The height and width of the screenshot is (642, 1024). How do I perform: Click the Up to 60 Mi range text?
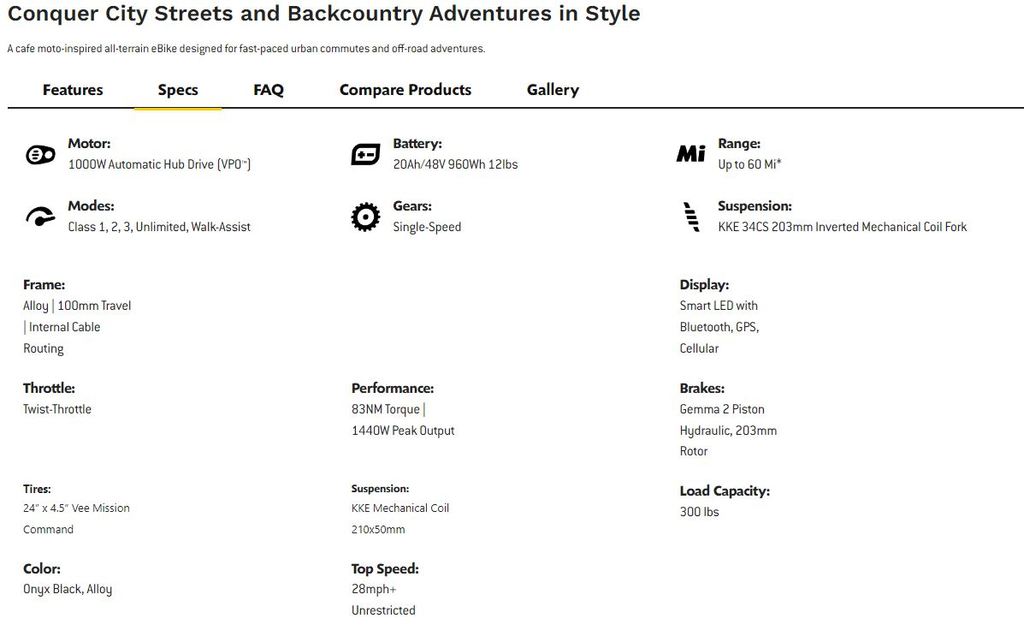pos(750,164)
